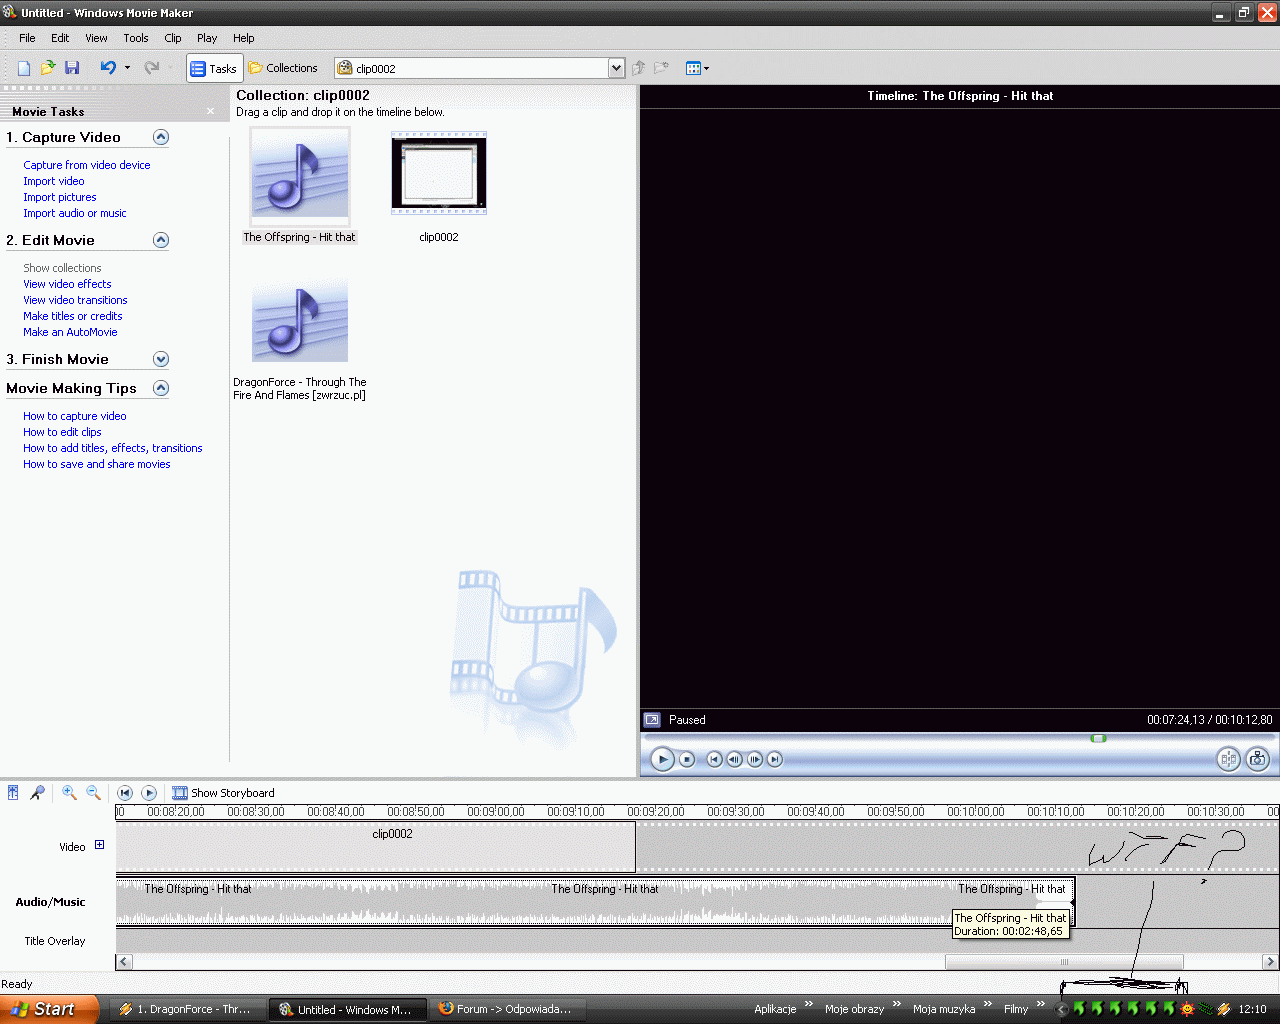The height and width of the screenshot is (1024, 1280).
Task: Collapse the Capture Video section
Action: pos(161,137)
